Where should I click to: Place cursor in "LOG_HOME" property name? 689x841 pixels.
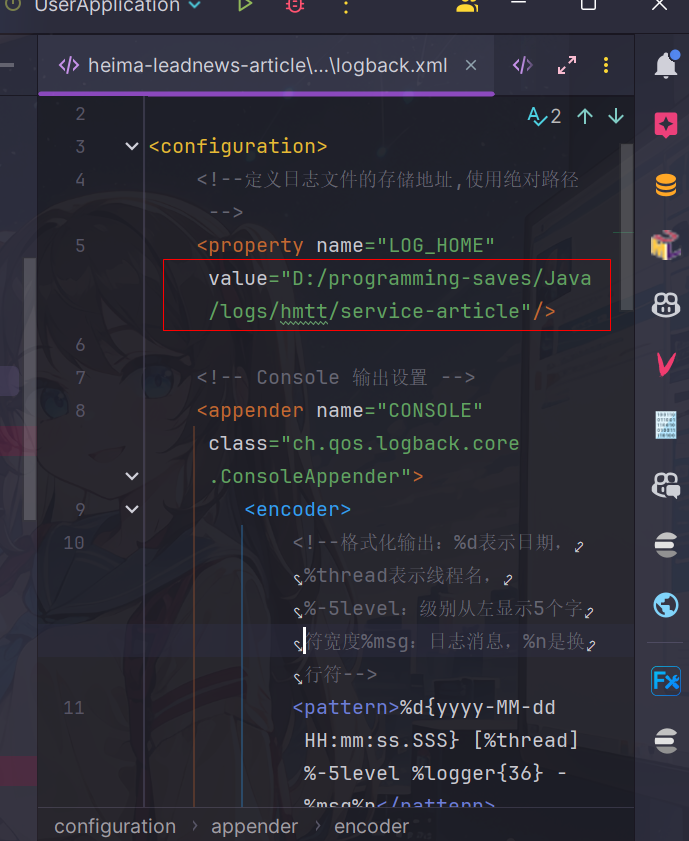(435, 246)
